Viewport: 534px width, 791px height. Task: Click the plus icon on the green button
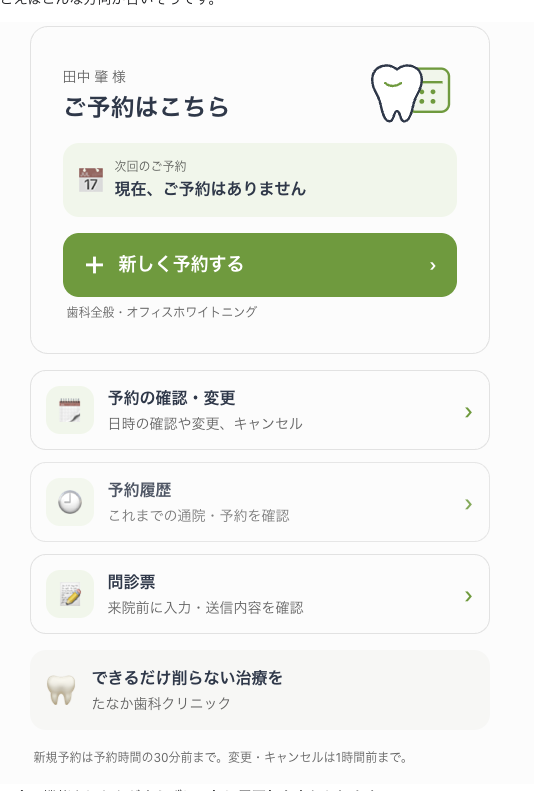(x=94, y=265)
